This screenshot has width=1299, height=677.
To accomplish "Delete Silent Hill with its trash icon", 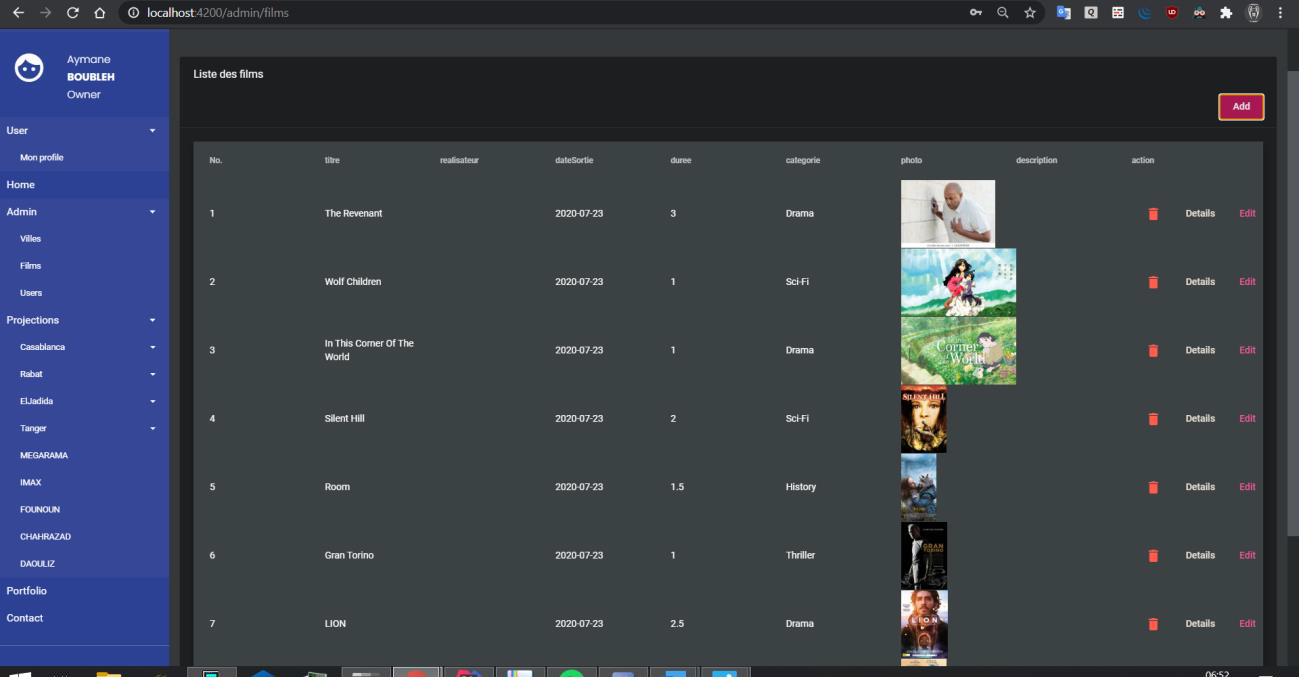I will 1153,418.
